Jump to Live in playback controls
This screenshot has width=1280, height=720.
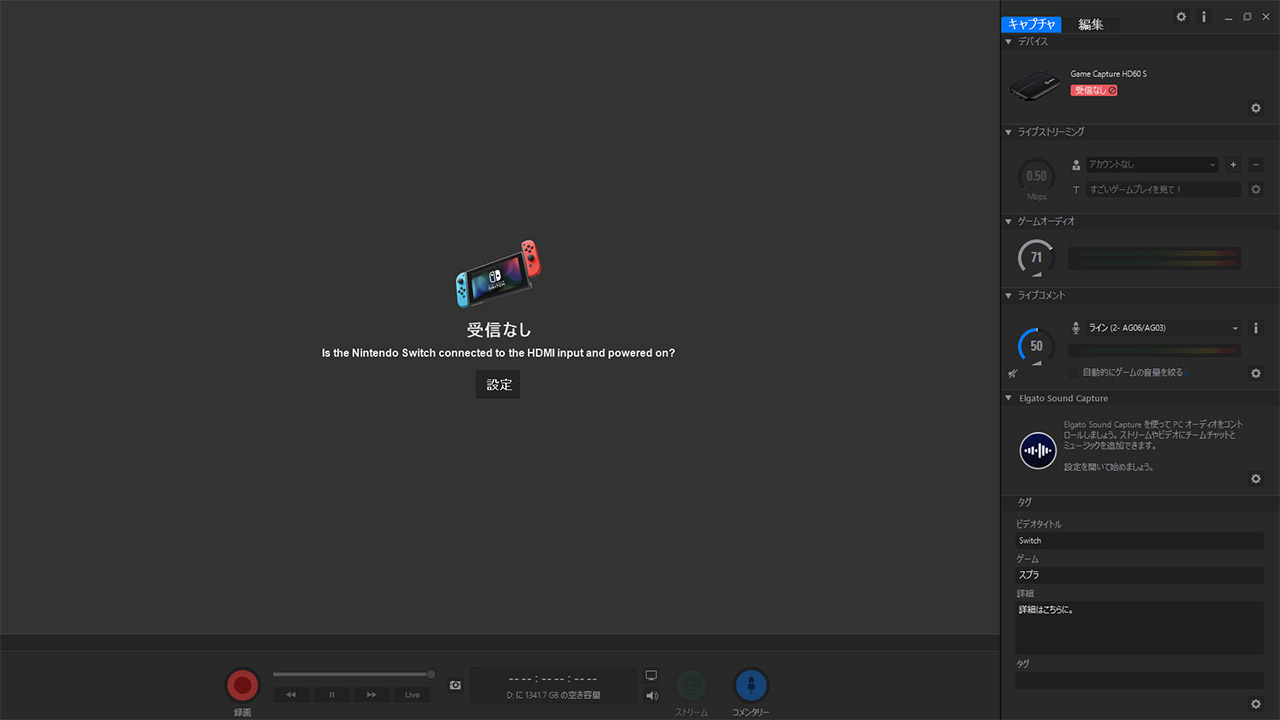pos(412,694)
